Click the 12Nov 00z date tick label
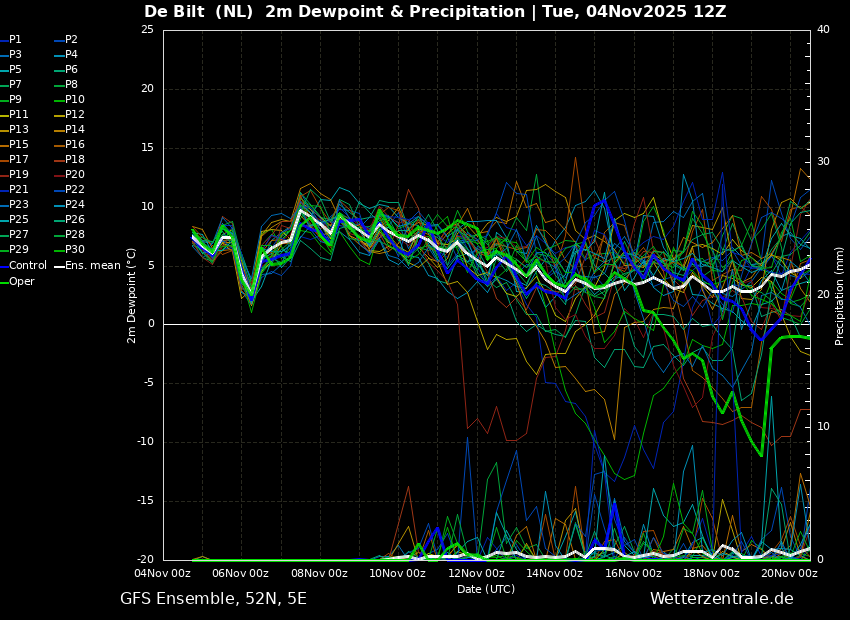850x620 pixels. [x=476, y=574]
